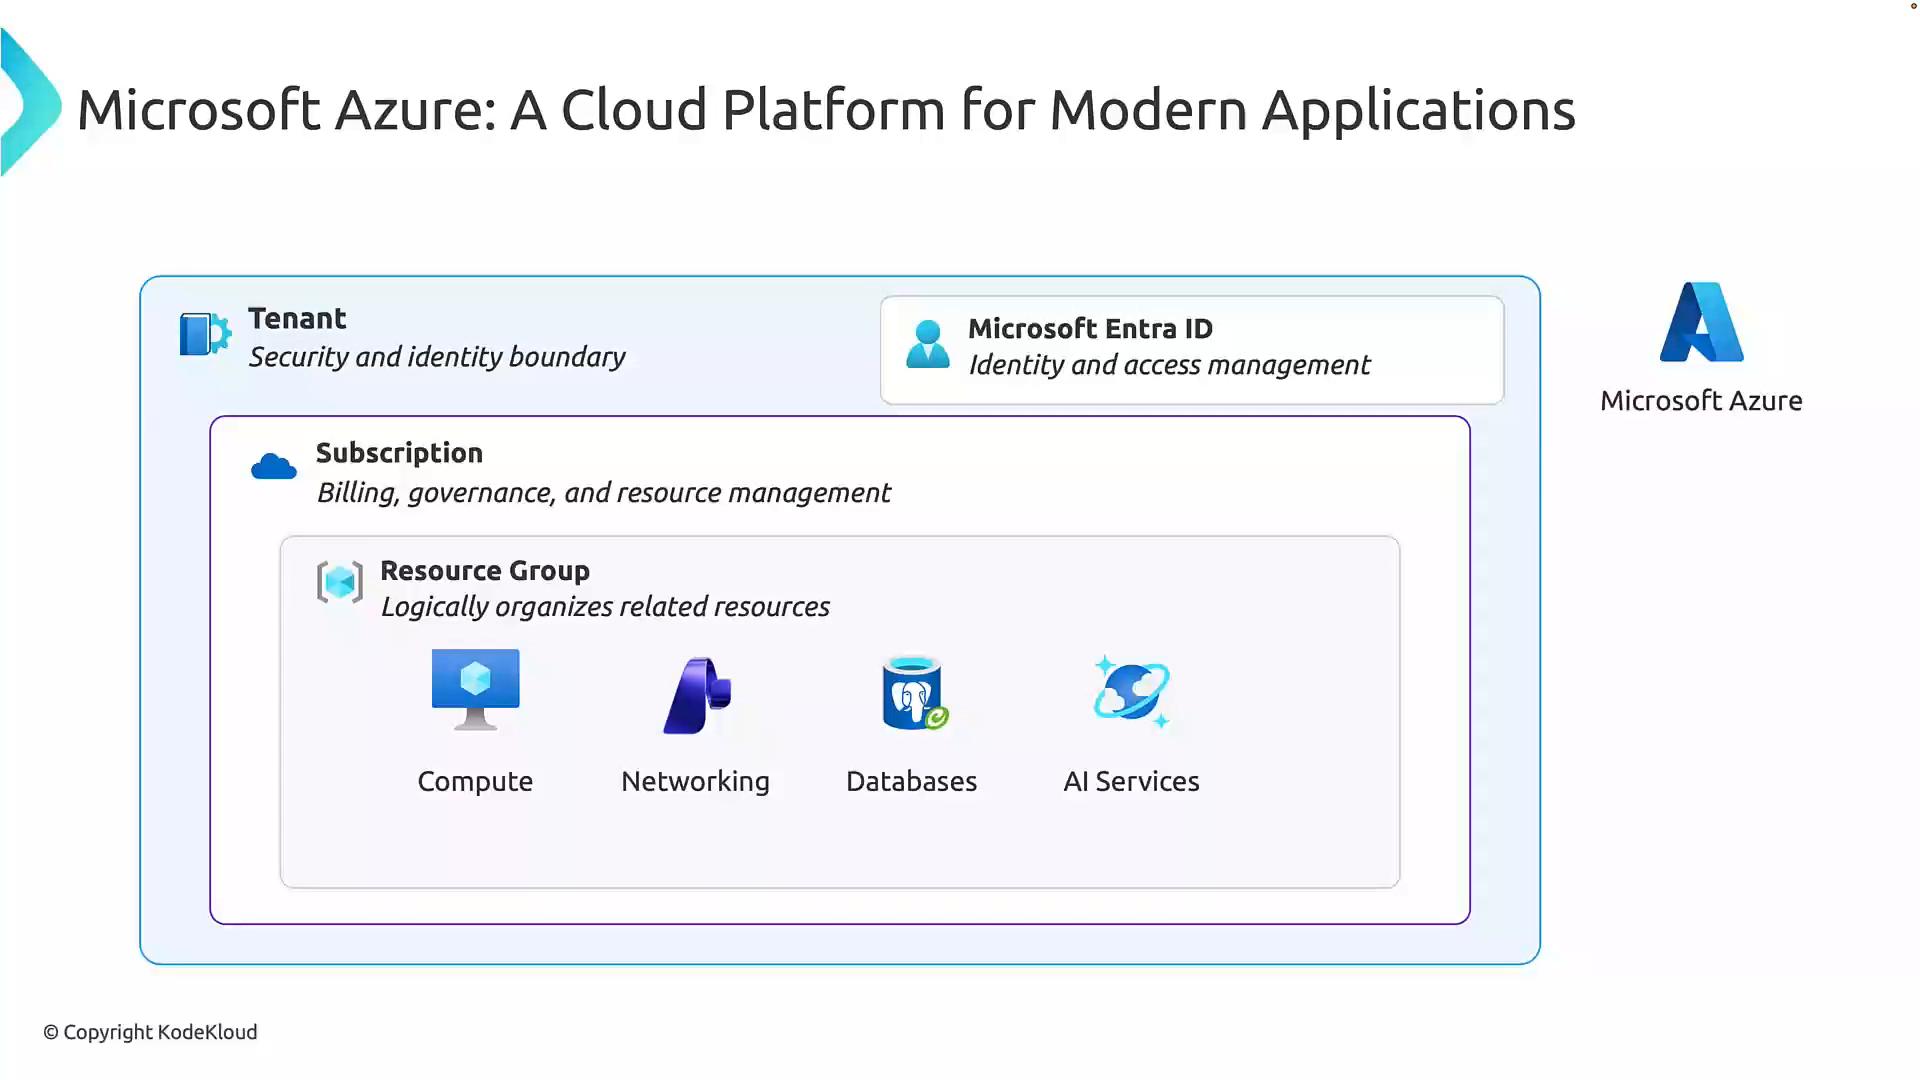Click the Subscription cloud icon
The height and width of the screenshot is (1080, 1920).
pyautogui.click(x=274, y=466)
